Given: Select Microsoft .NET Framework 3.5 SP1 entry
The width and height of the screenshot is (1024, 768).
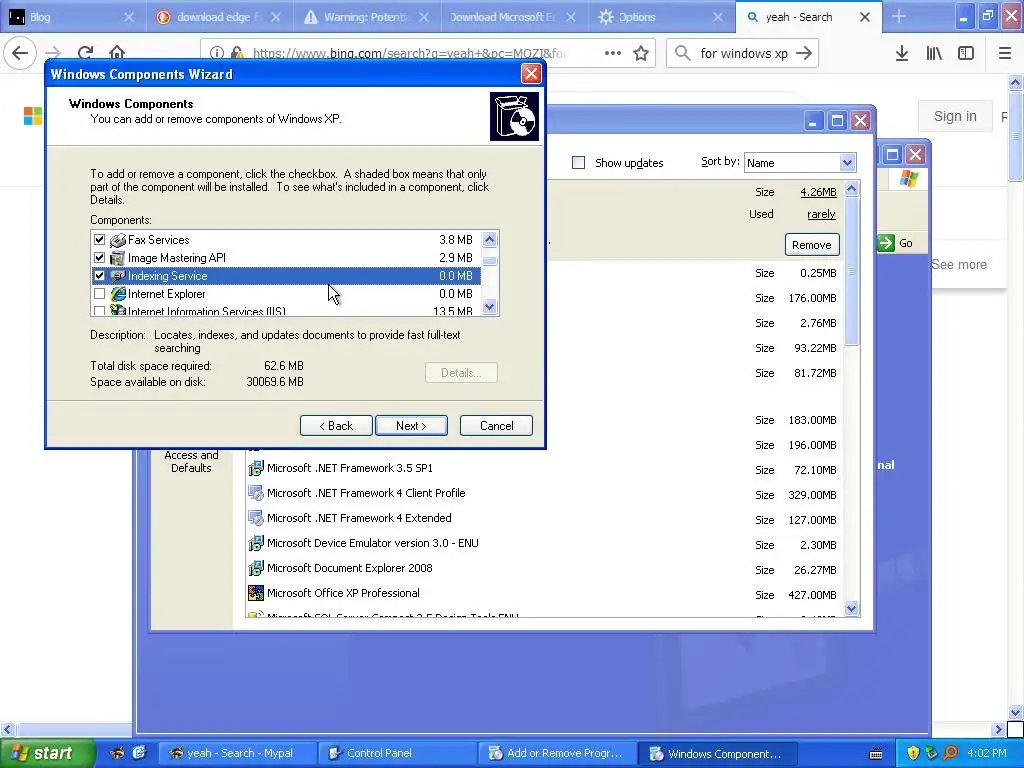Looking at the screenshot, I should coord(349,468).
